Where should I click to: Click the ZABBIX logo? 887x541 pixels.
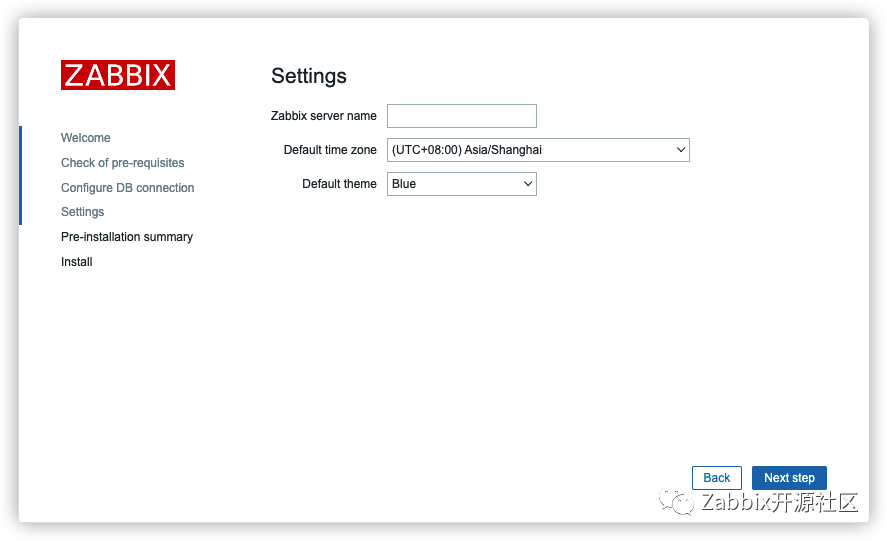pos(118,75)
